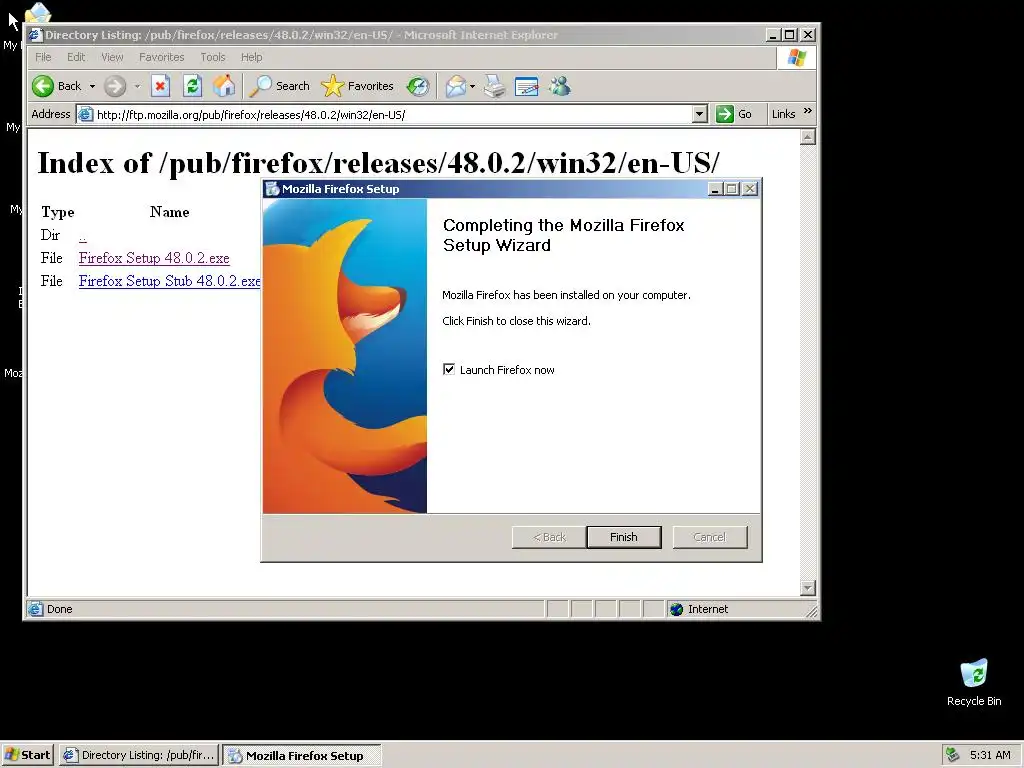Switch to Directory Listing taskbar button

click(x=139, y=755)
